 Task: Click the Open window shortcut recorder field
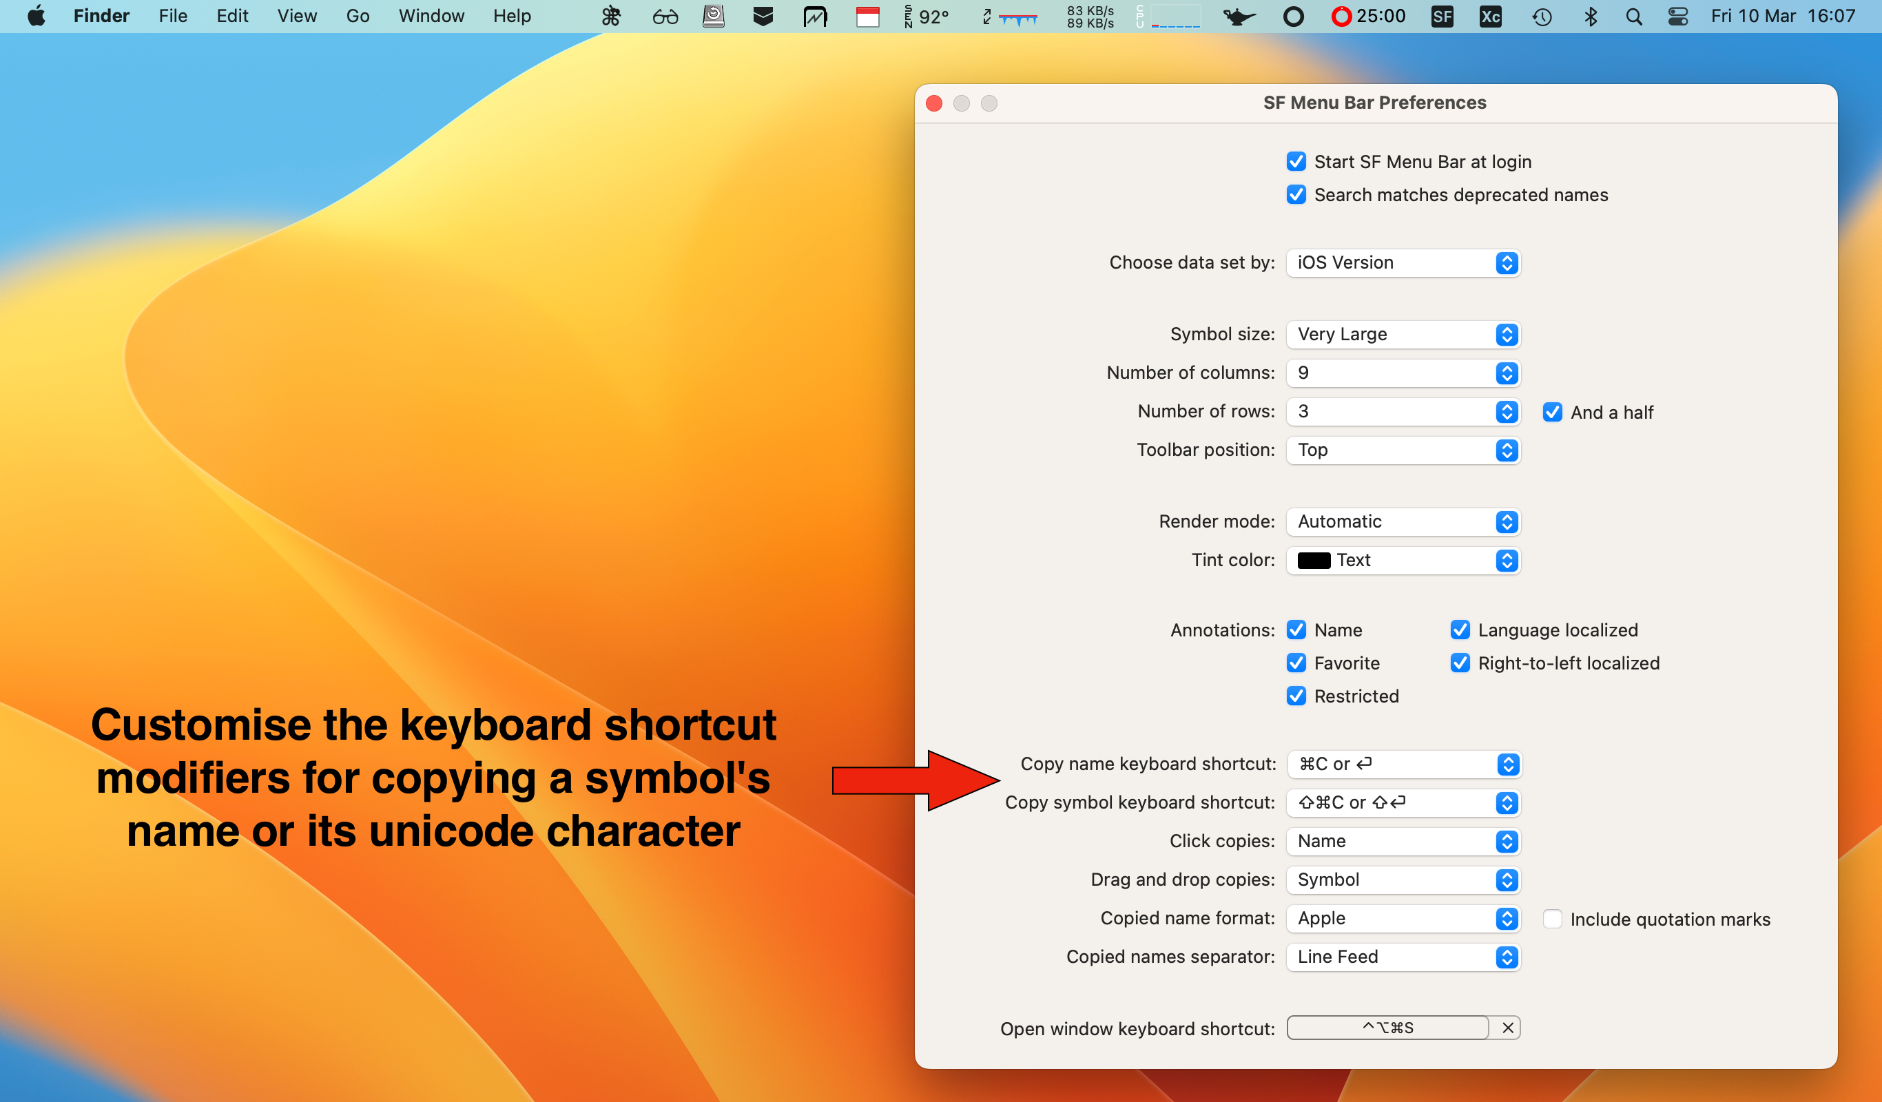(x=1388, y=1028)
